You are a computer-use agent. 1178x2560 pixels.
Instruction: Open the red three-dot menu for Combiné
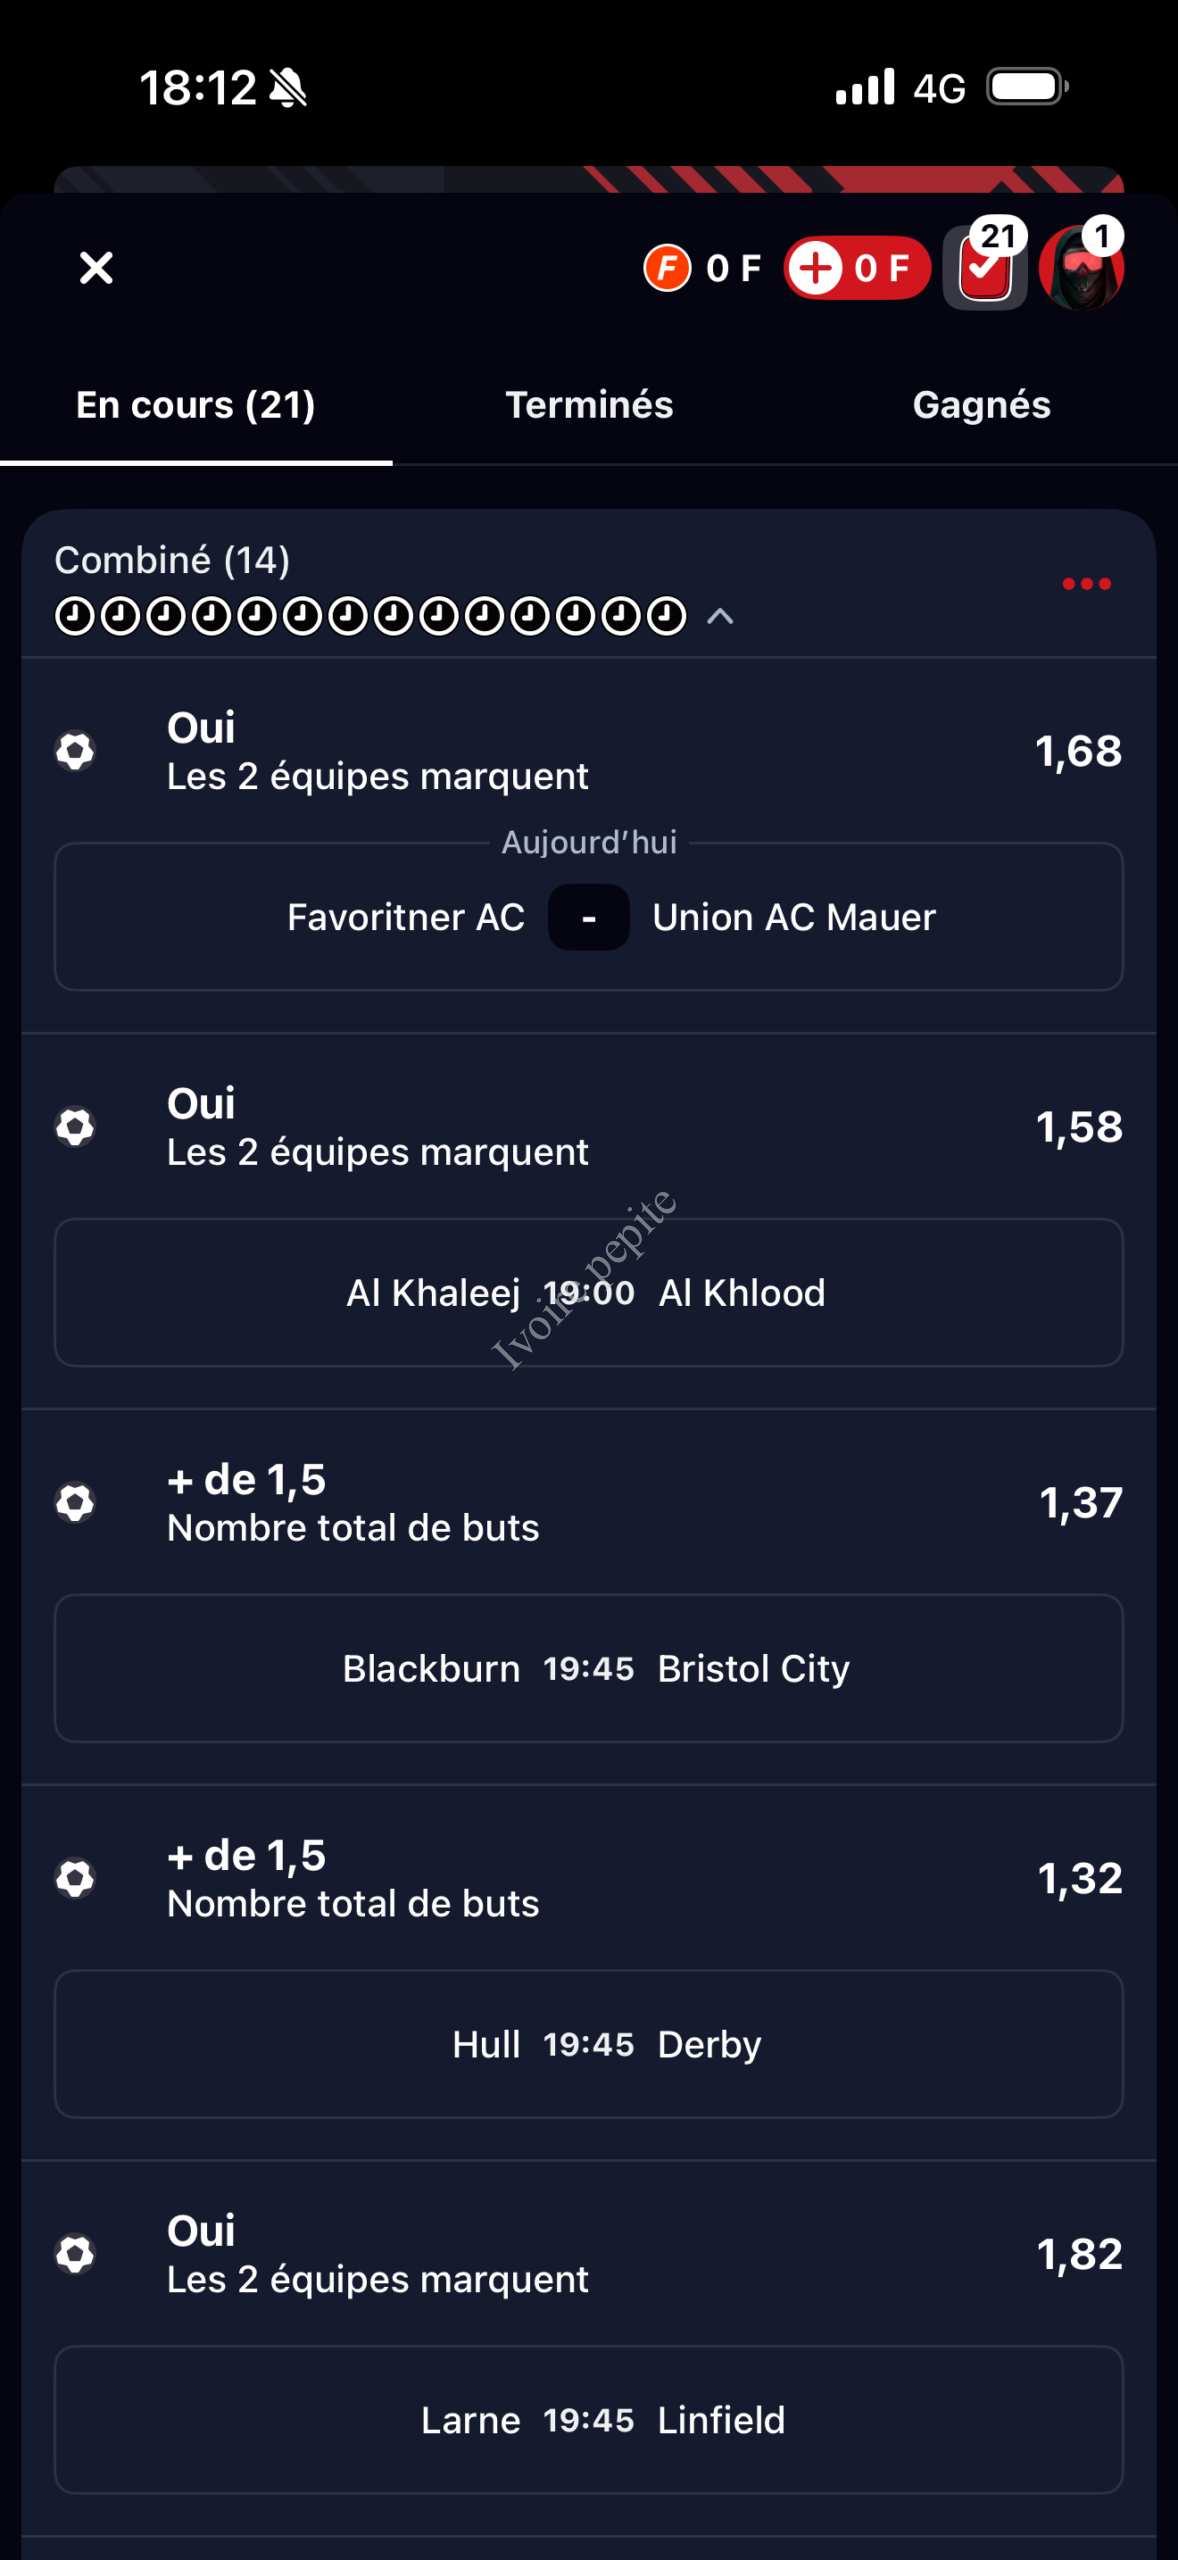point(1086,584)
